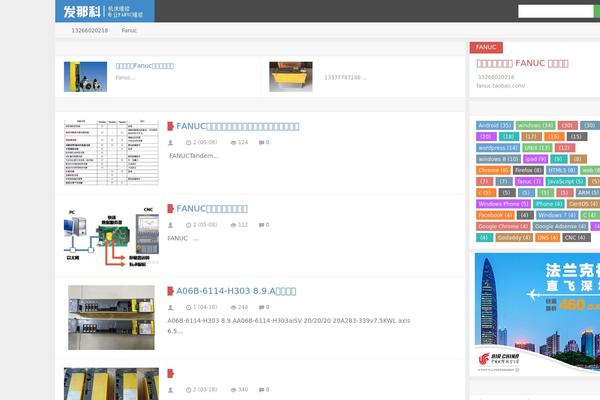Select the CentOS (4) tag
Screen dimensions: 600x400
583,204
